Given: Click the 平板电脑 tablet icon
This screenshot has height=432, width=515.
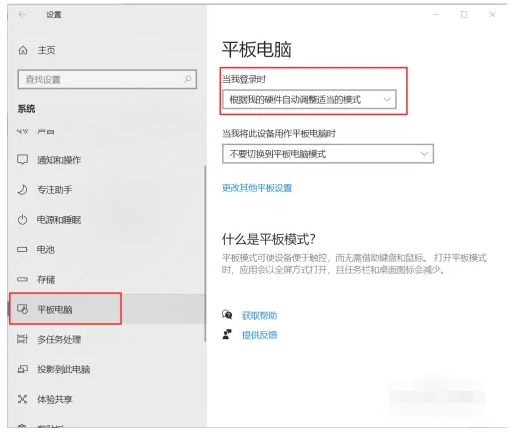Looking at the screenshot, I should (22, 309).
